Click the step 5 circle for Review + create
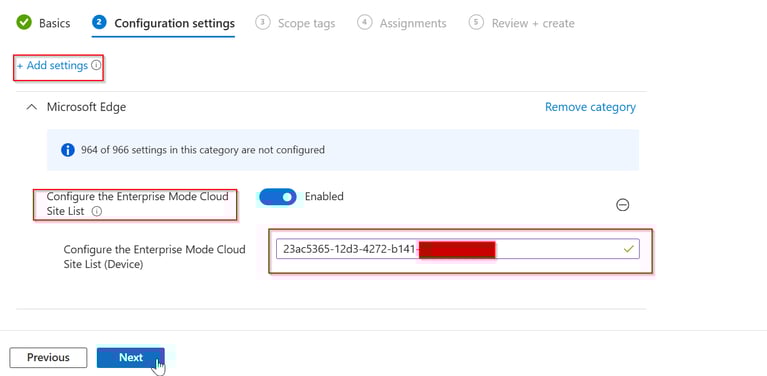767x376 pixels. click(x=476, y=22)
